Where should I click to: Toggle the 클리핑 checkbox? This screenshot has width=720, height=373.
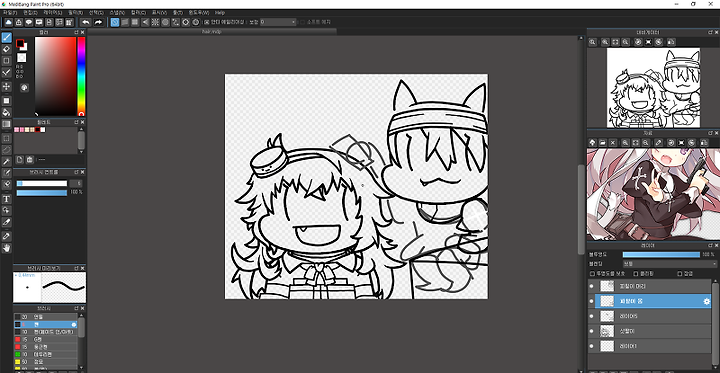coord(636,273)
